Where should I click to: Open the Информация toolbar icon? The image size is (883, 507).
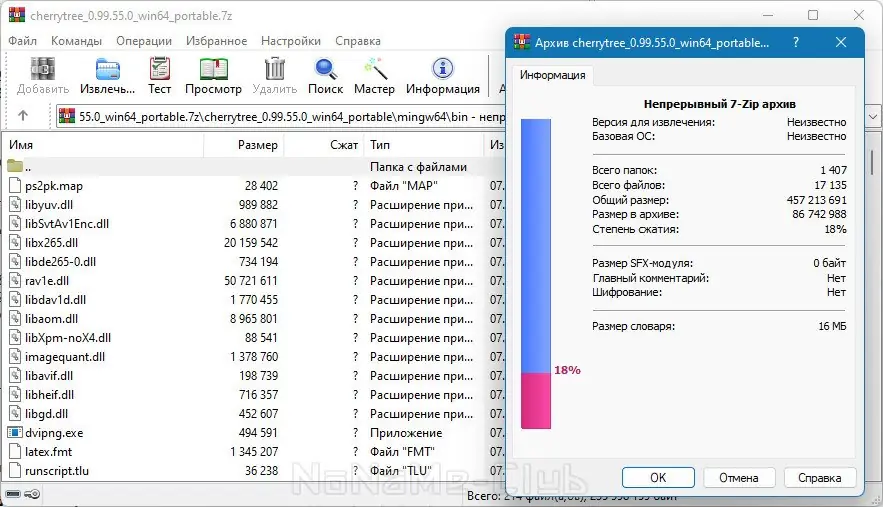pyautogui.click(x=443, y=69)
